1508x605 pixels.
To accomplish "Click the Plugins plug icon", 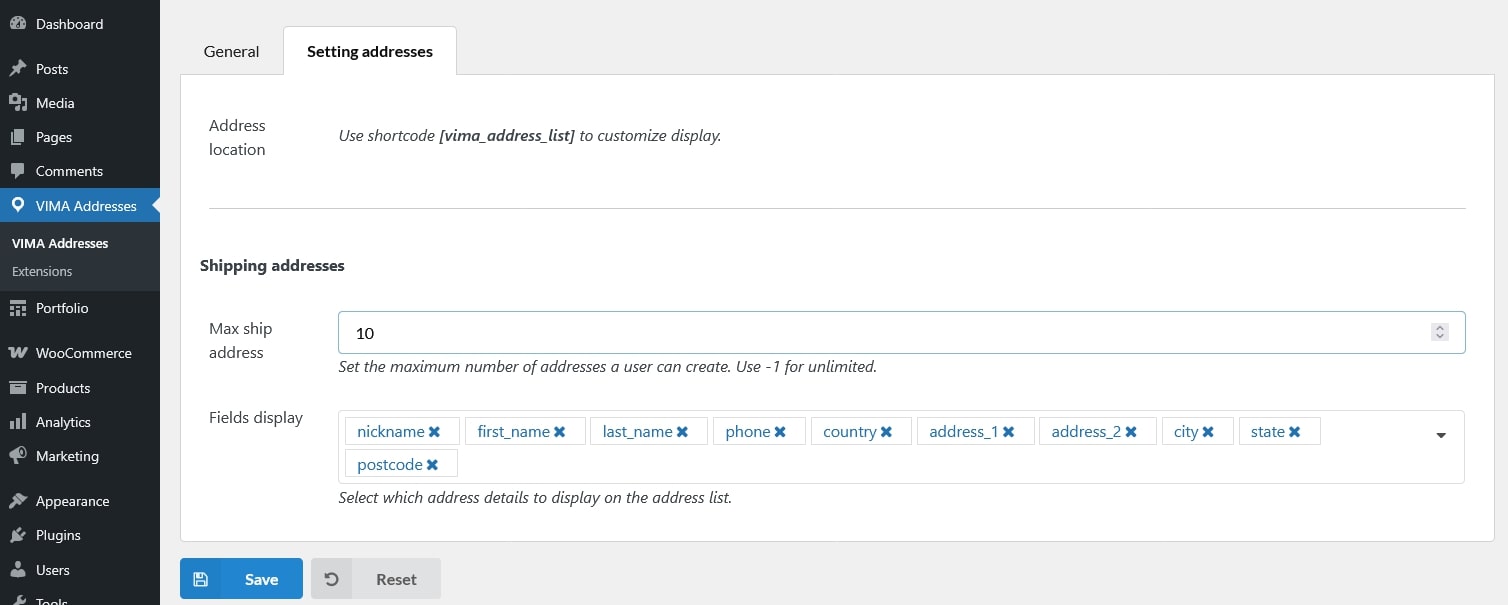I will click(x=17, y=535).
